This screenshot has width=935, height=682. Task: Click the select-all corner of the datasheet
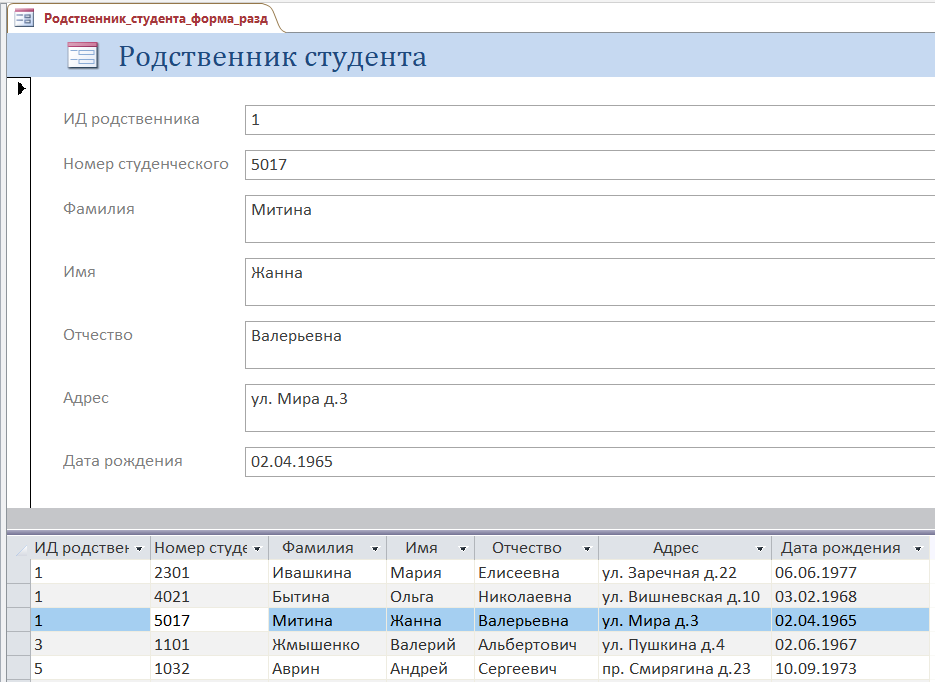pos(19,548)
